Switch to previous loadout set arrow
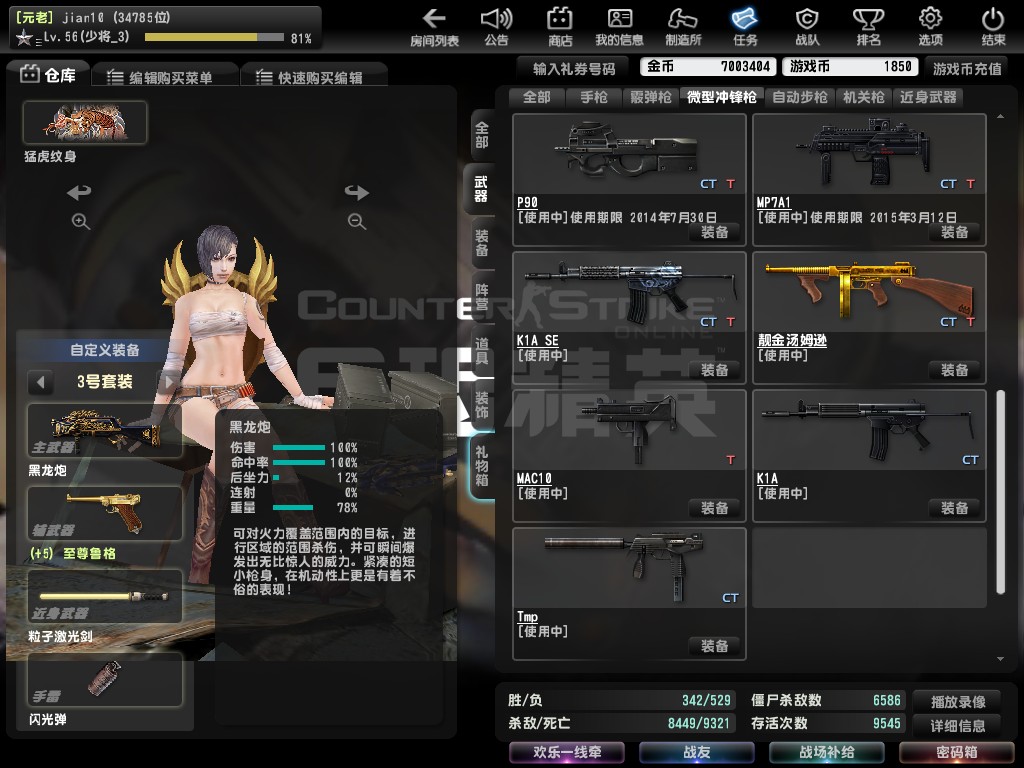Viewport: 1024px width, 768px height. point(40,382)
